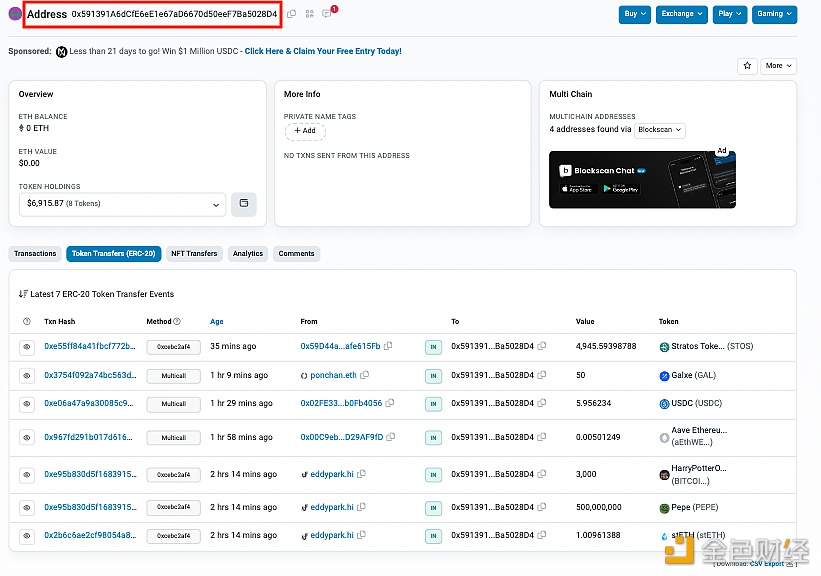Preview details of transaction 0xe06a47a9a30085c9

[x=27, y=404]
